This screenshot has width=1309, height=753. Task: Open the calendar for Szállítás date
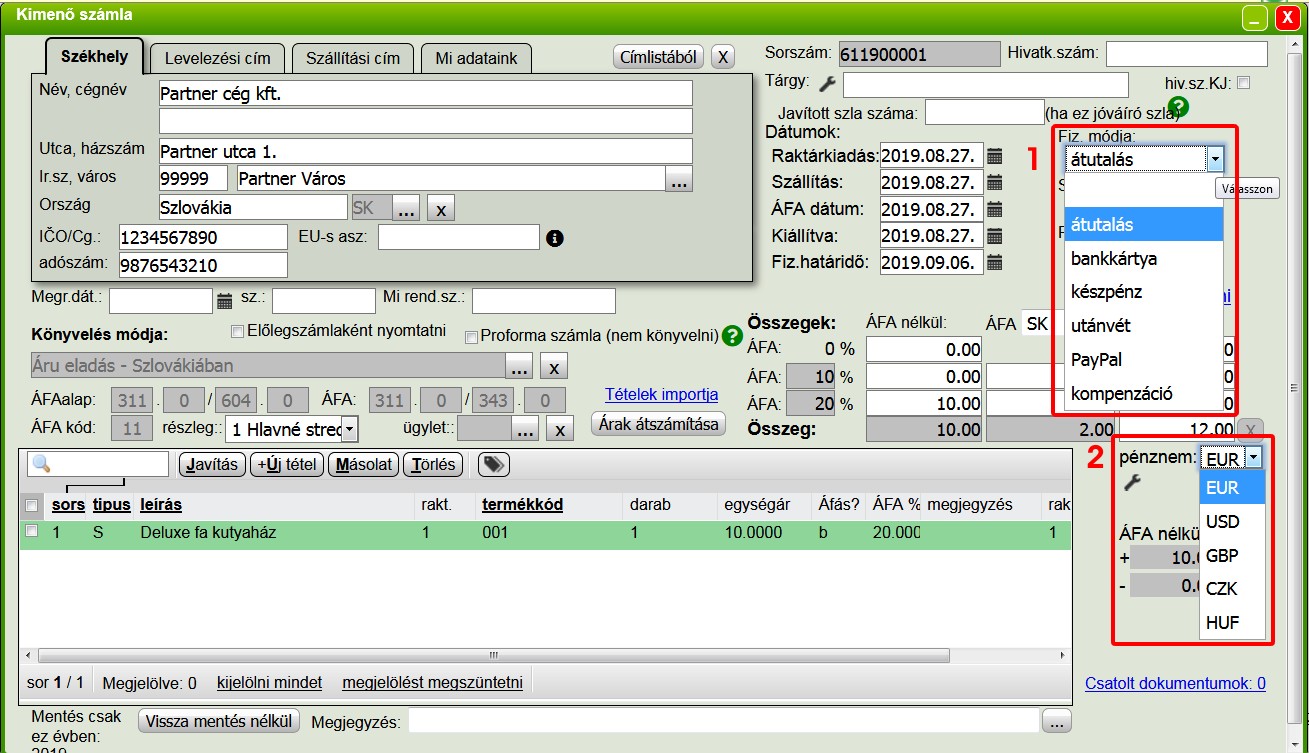point(994,183)
